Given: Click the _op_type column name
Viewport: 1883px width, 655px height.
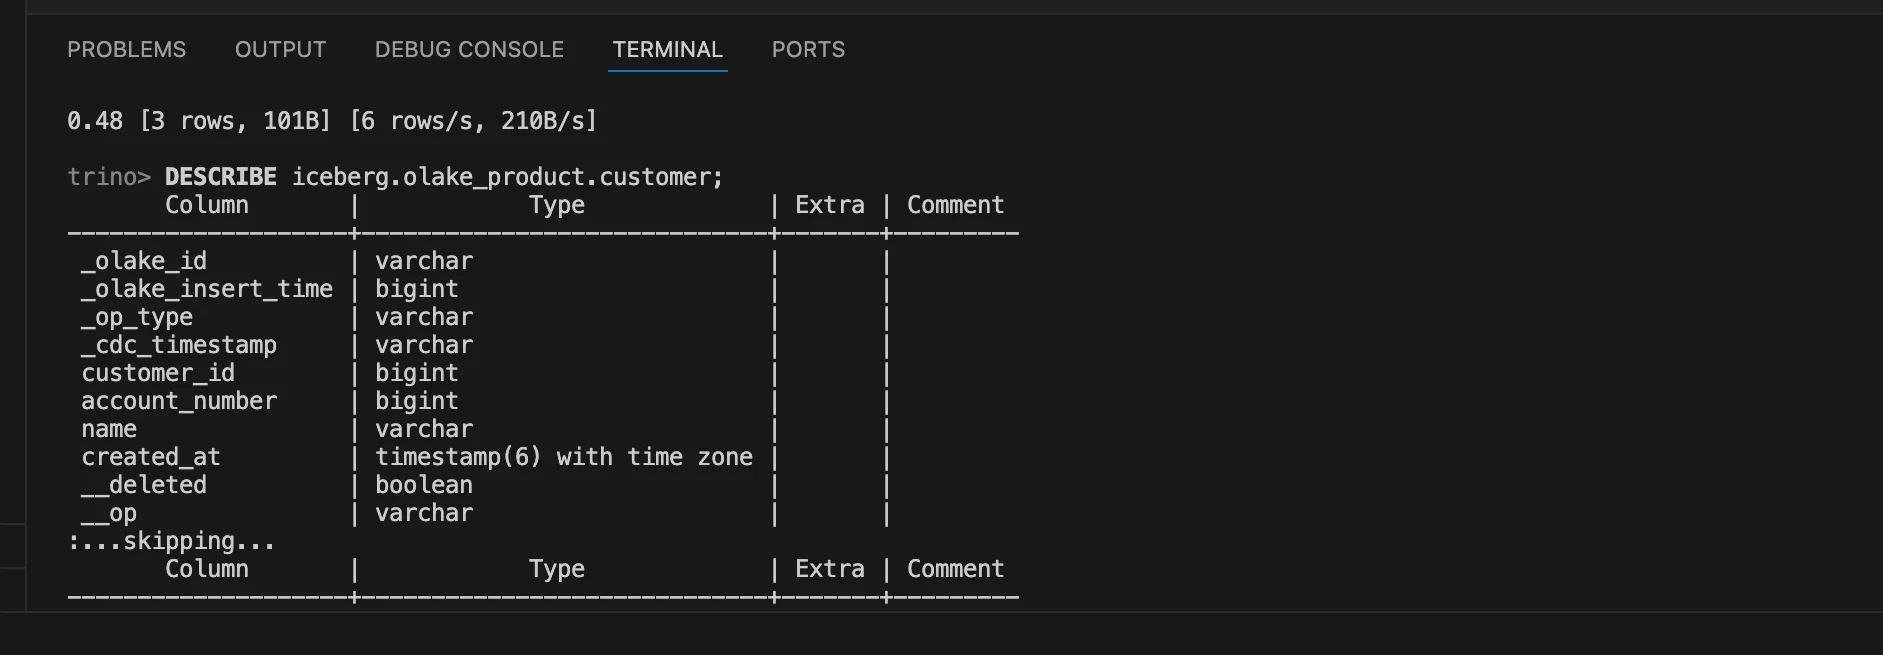Looking at the screenshot, I should pyautogui.click(x=137, y=317).
